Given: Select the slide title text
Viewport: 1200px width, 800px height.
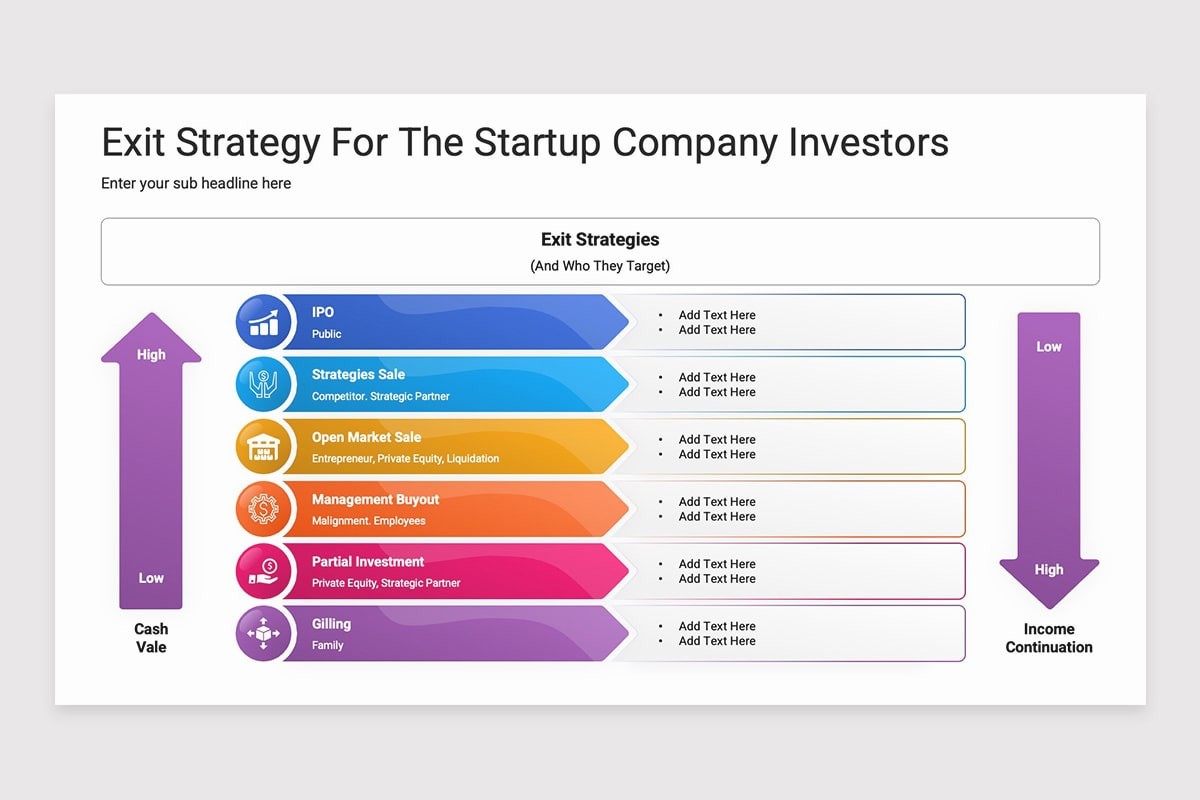Looking at the screenshot, I should coord(525,142).
